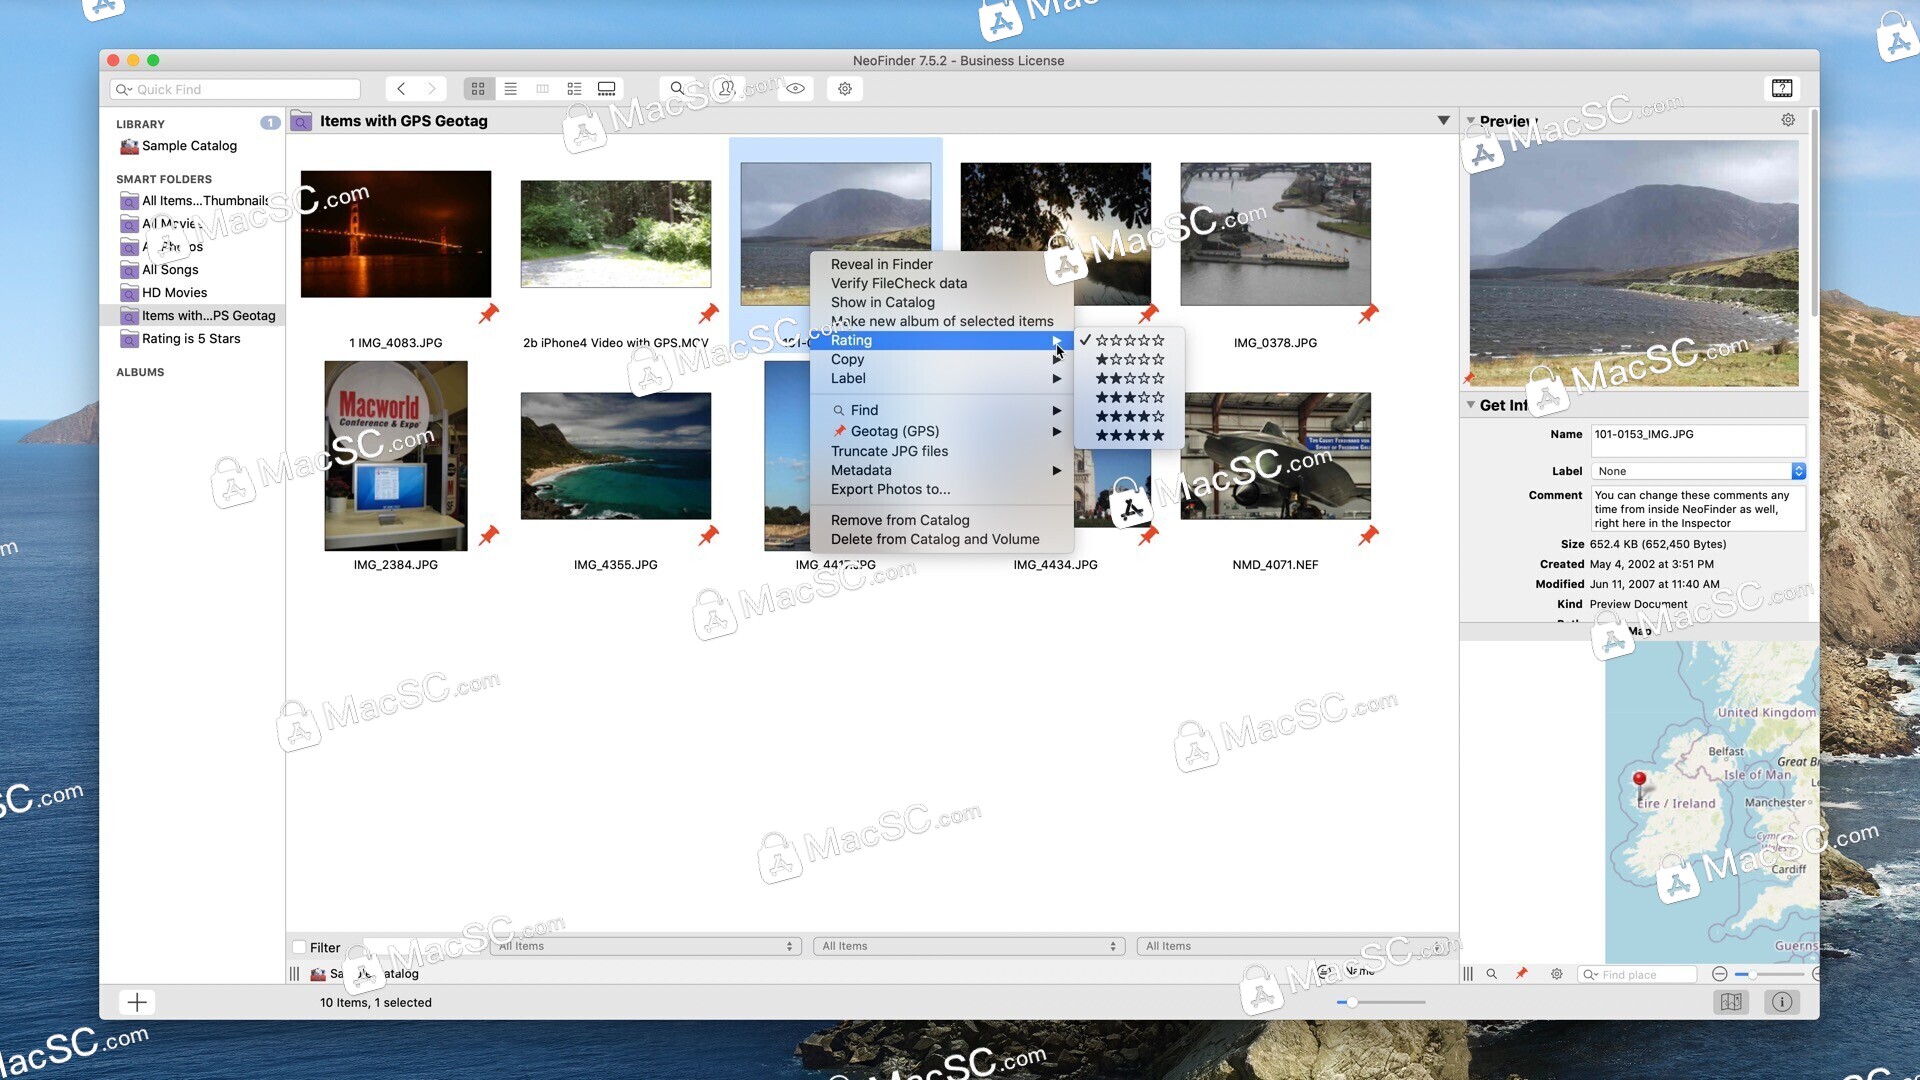
Task: Select 4-star rating for selected item
Action: [x=1129, y=417]
